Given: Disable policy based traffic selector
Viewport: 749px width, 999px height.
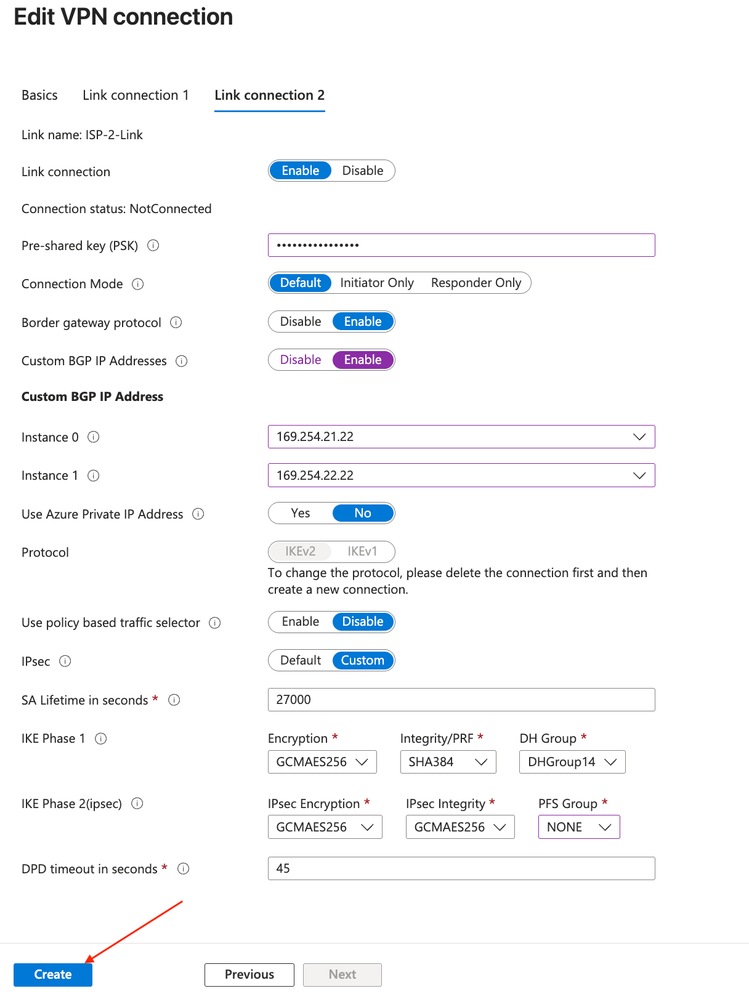Looking at the screenshot, I should pos(362,622).
